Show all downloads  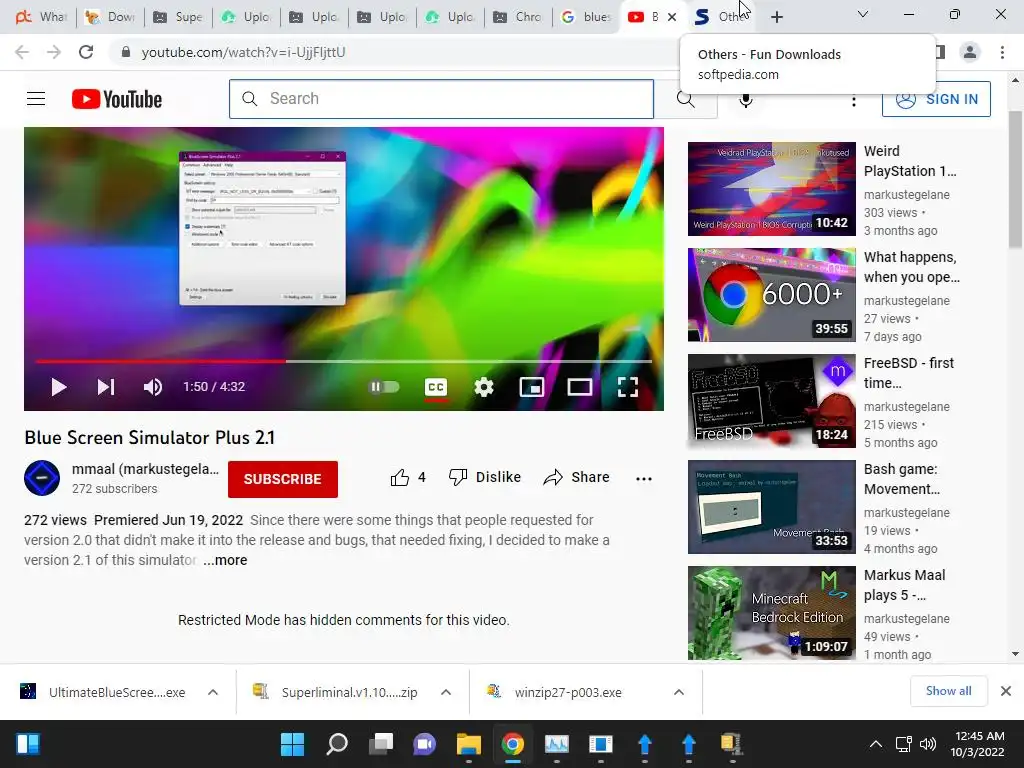(948, 691)
